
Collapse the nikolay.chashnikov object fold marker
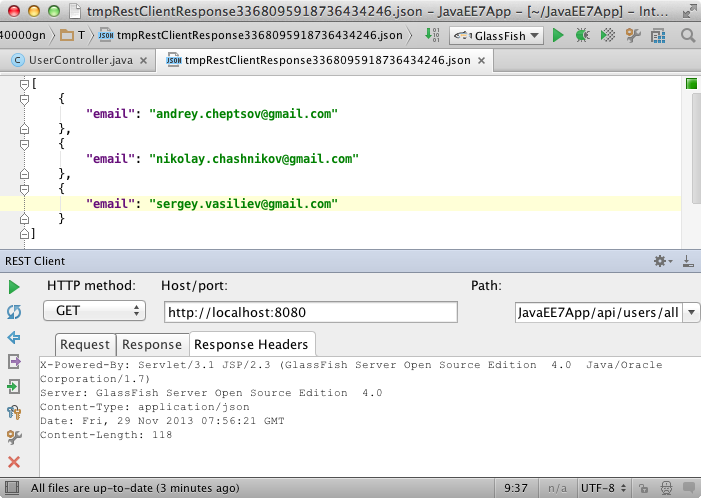(x=25, y=144)
